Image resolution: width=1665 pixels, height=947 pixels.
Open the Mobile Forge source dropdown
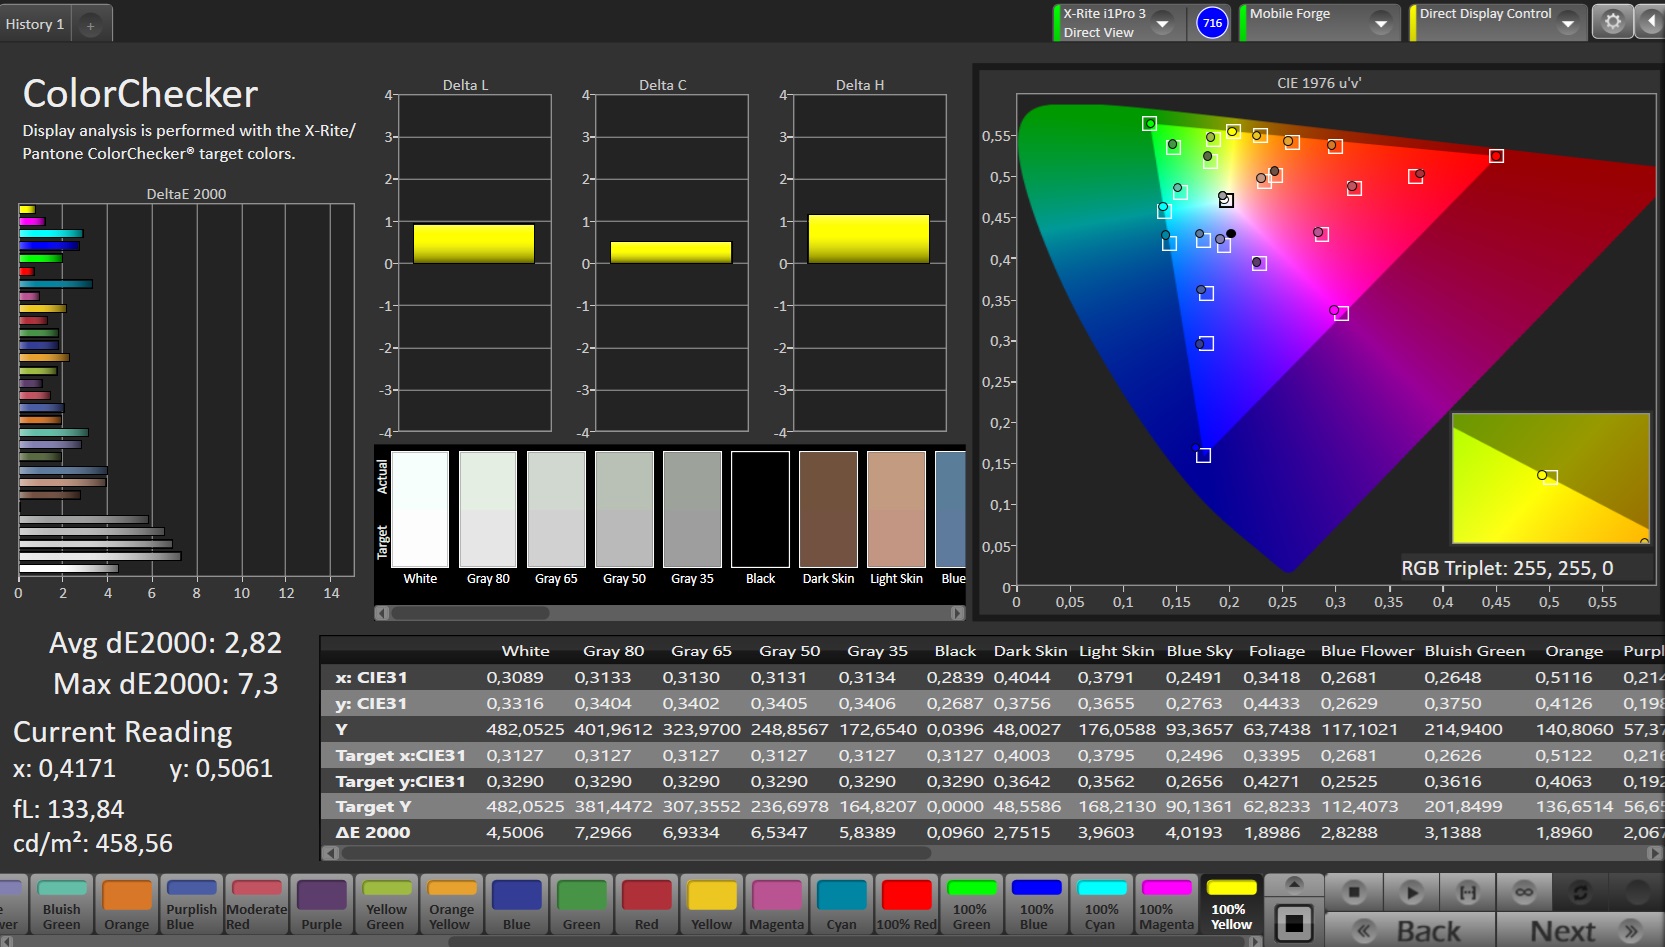(1380, 23)
